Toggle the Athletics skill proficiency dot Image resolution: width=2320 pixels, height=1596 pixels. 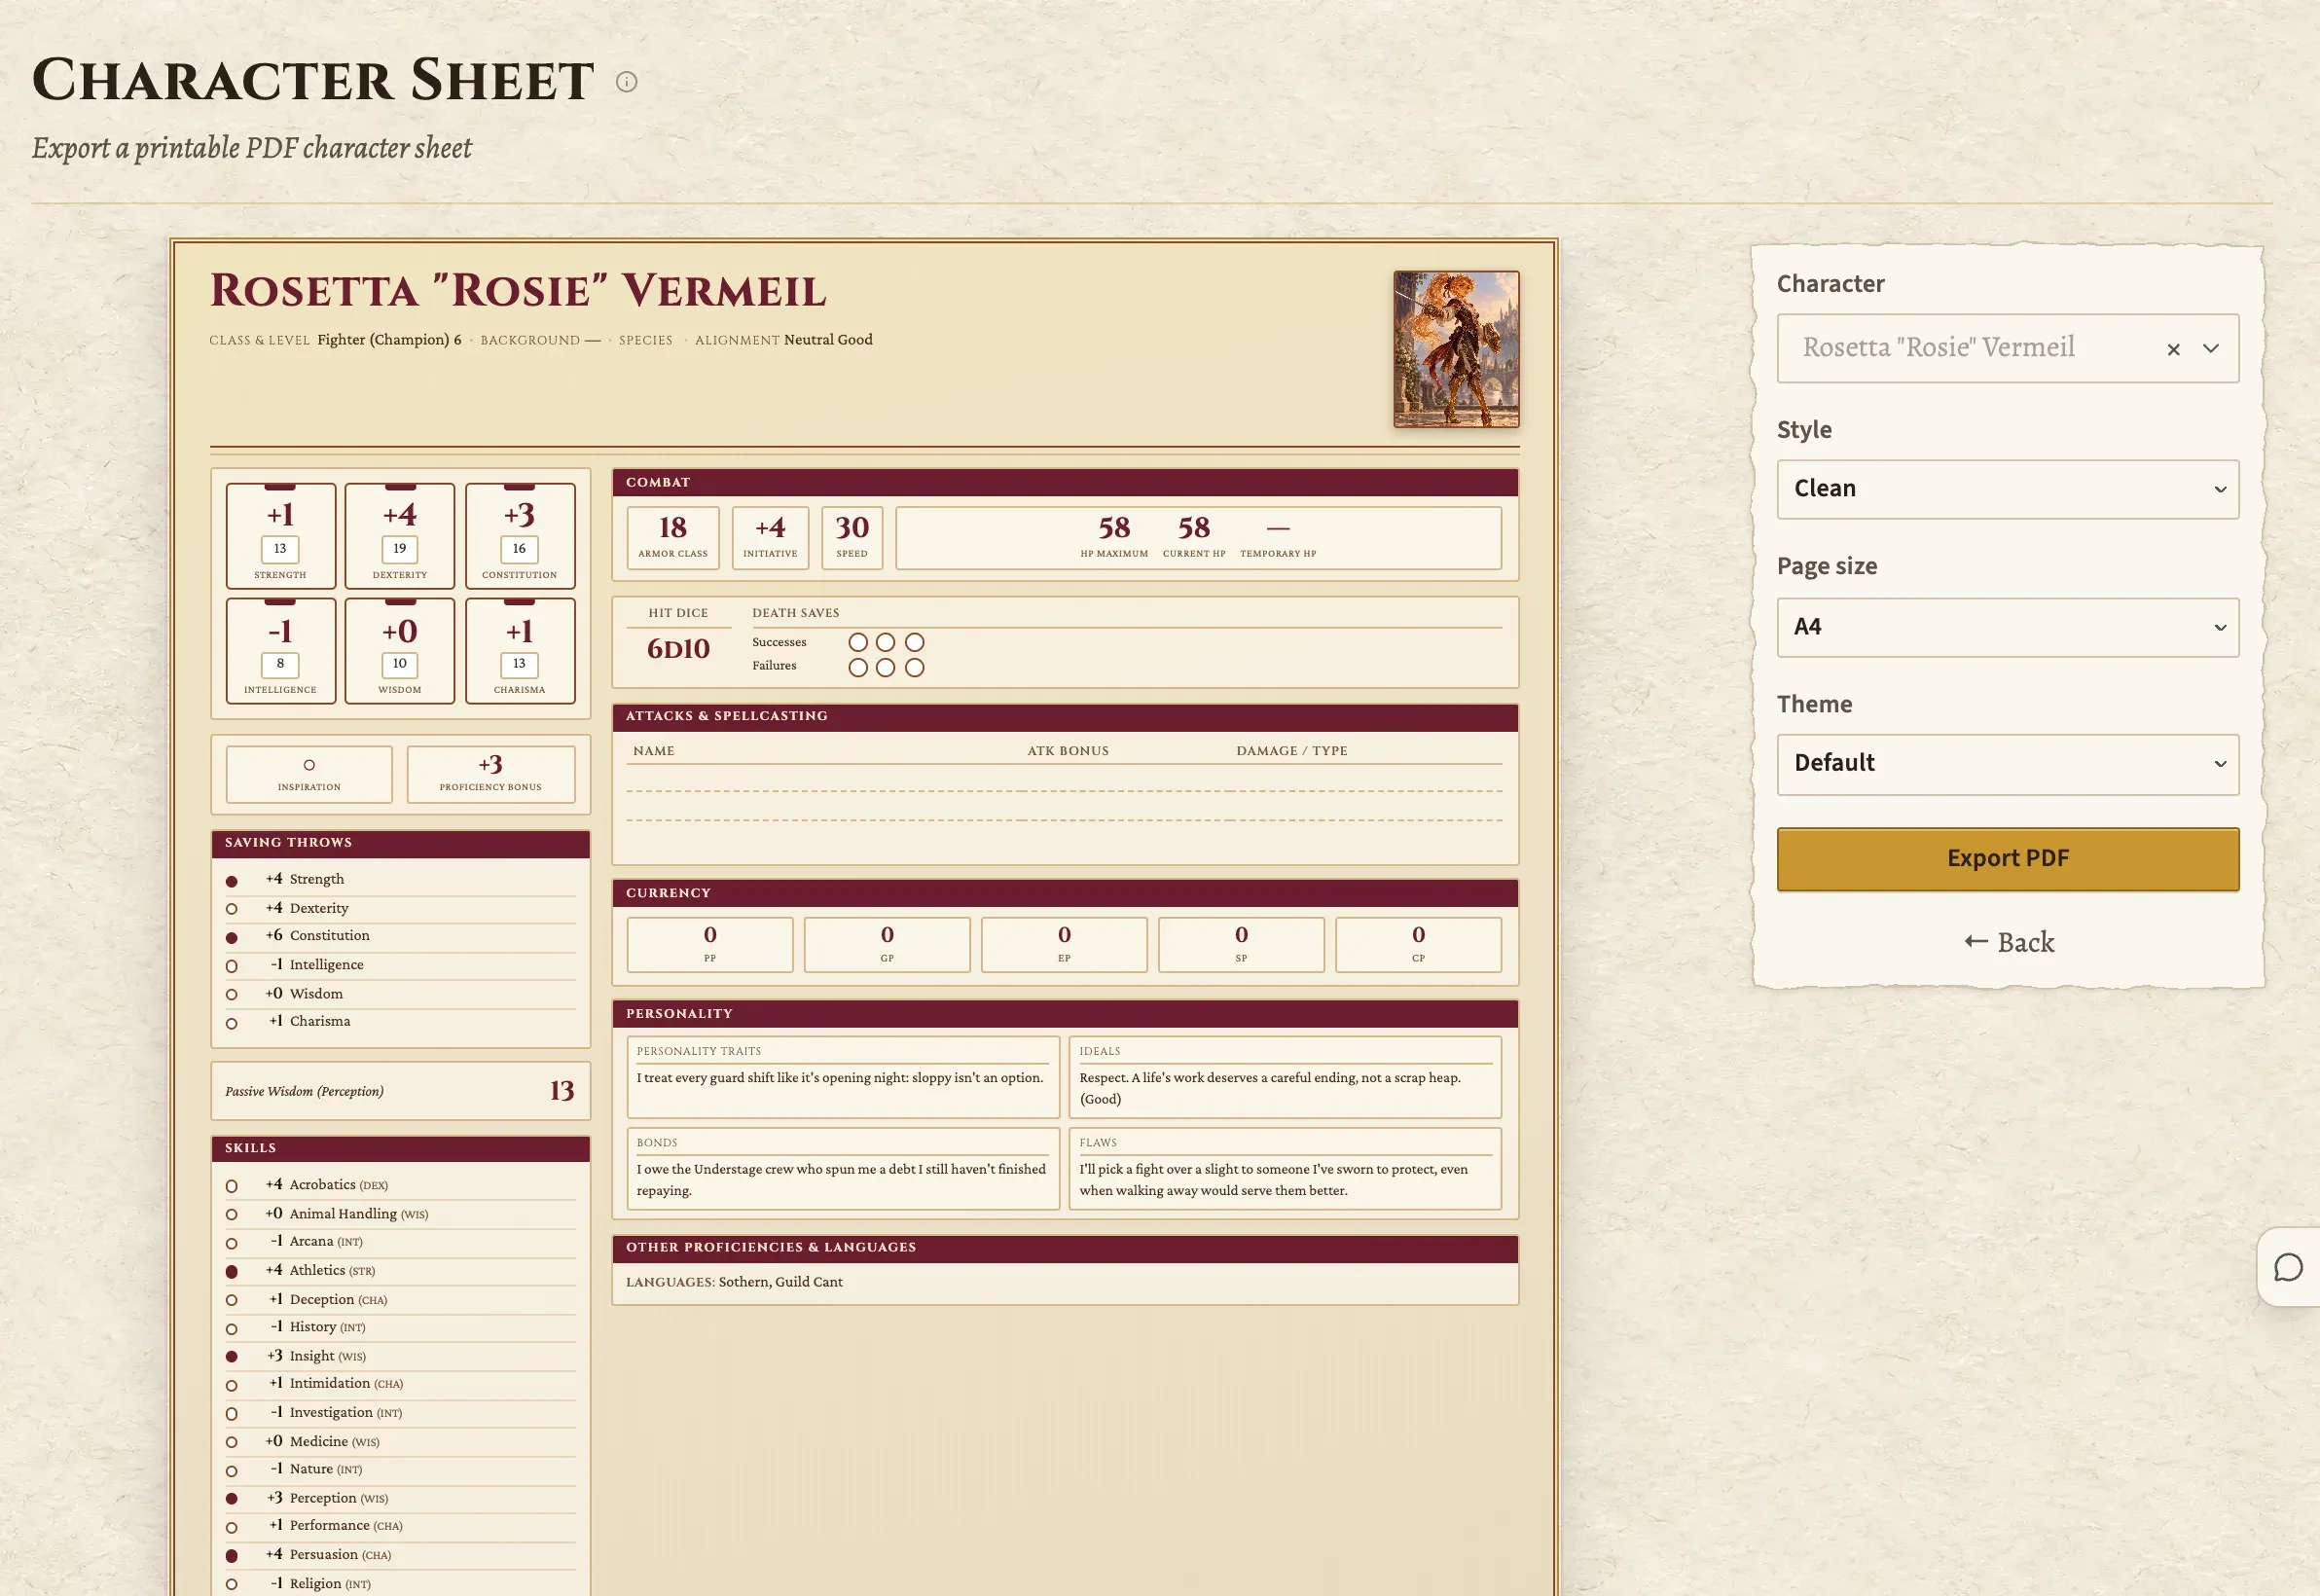232,1271
